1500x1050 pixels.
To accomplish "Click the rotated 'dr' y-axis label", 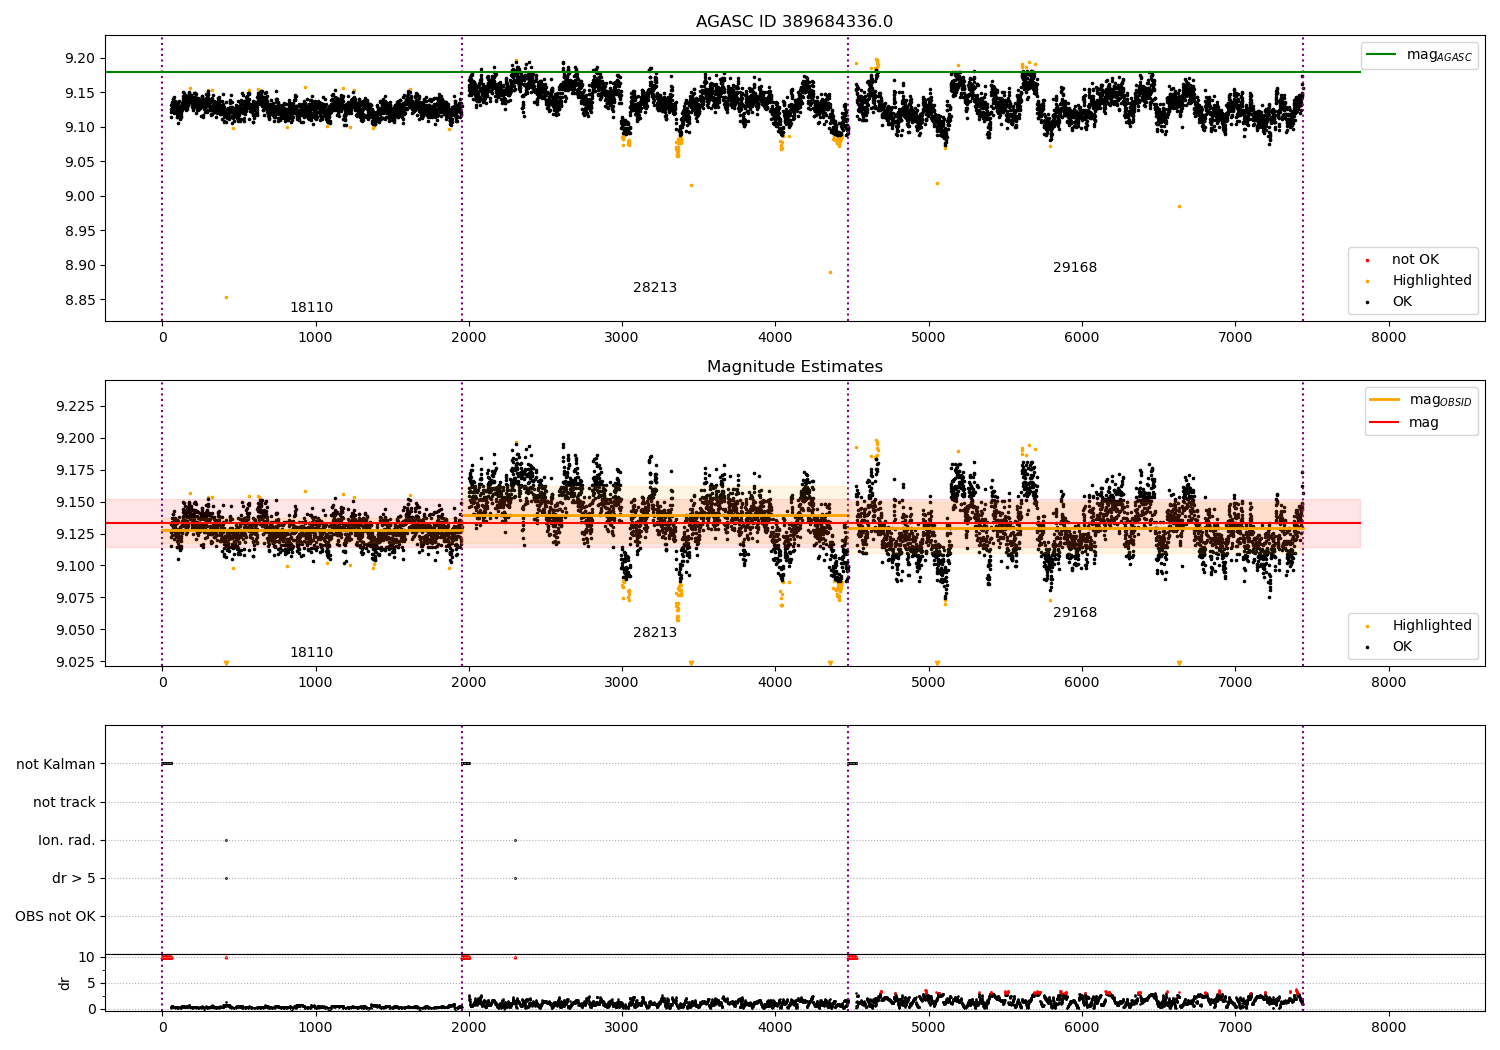I will [65, 983].
